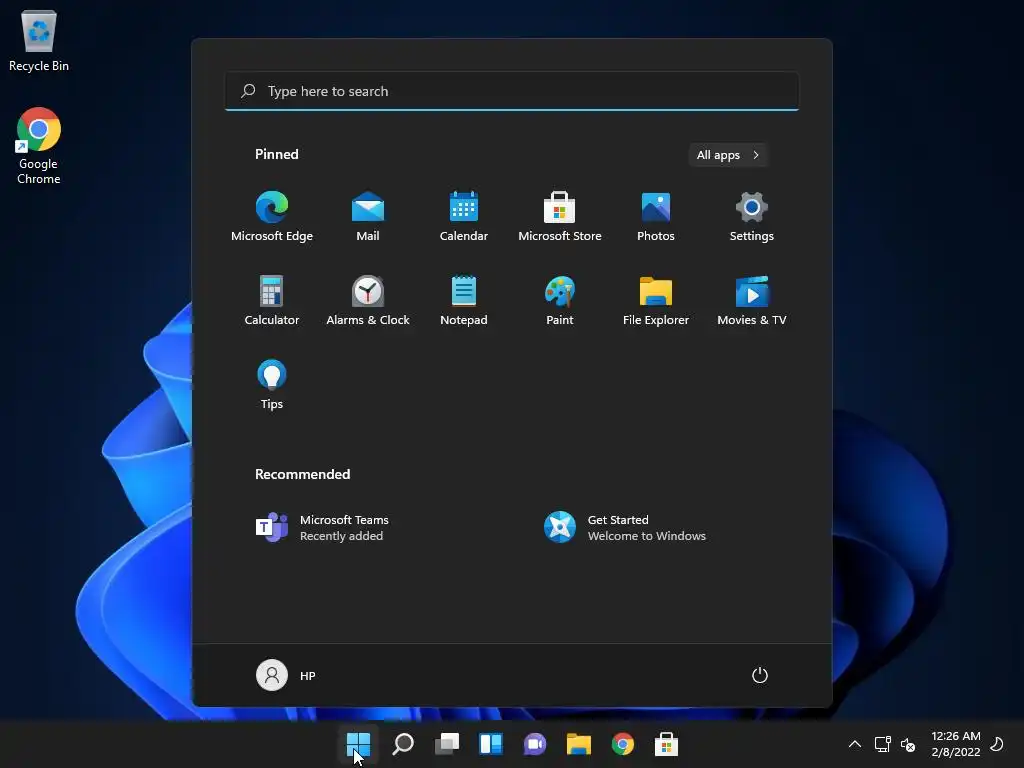Open notifications moon icon in tray
Image resolution: width=1024 pixels, height=768 pixels.
[x=997, y=744]
